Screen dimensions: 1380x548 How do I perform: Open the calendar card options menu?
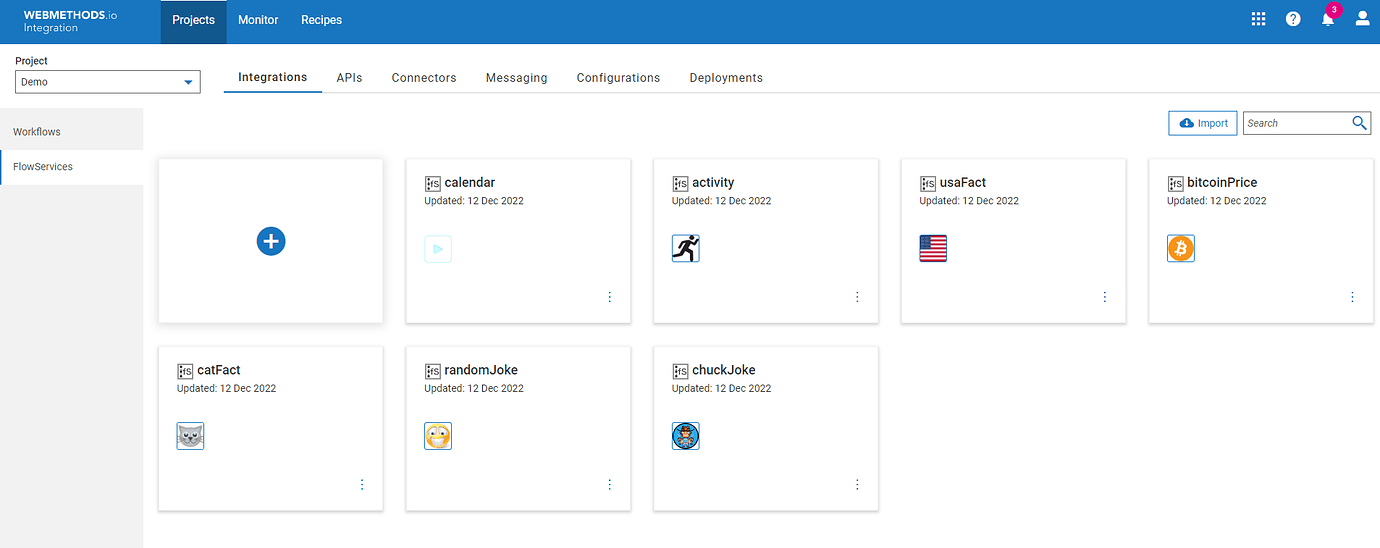point(610,297)
